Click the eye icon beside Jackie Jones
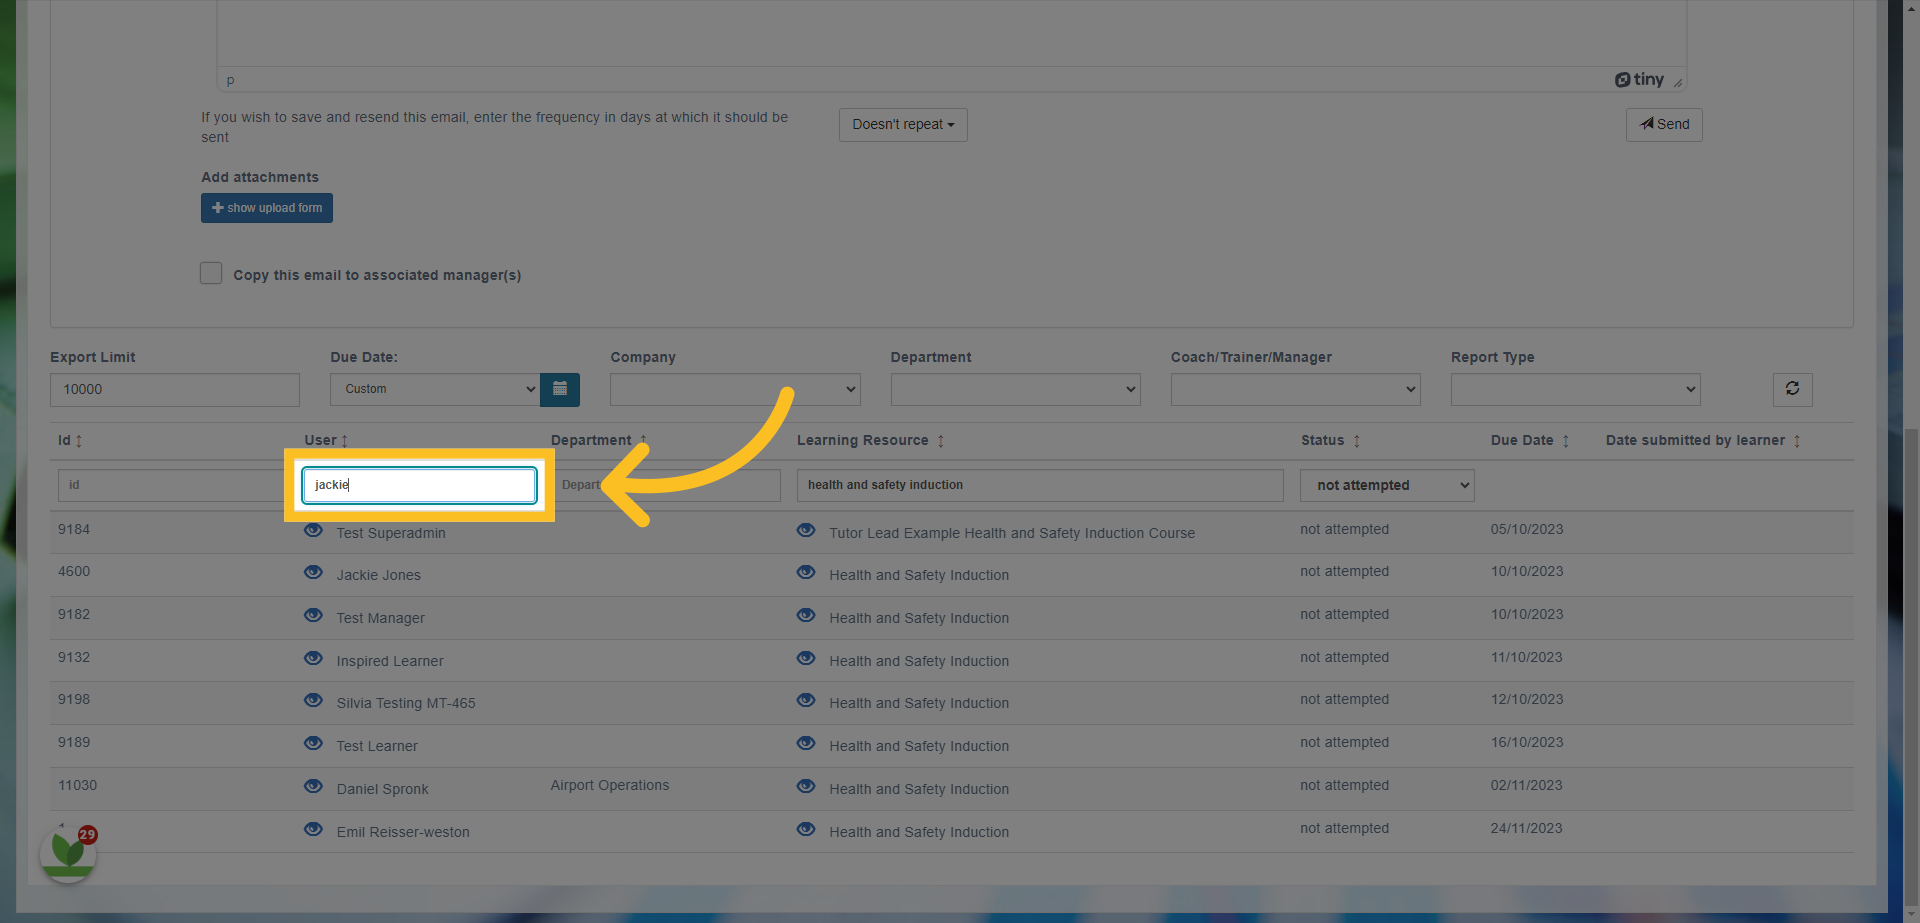The image size is (1920, 923). [313, 572]
